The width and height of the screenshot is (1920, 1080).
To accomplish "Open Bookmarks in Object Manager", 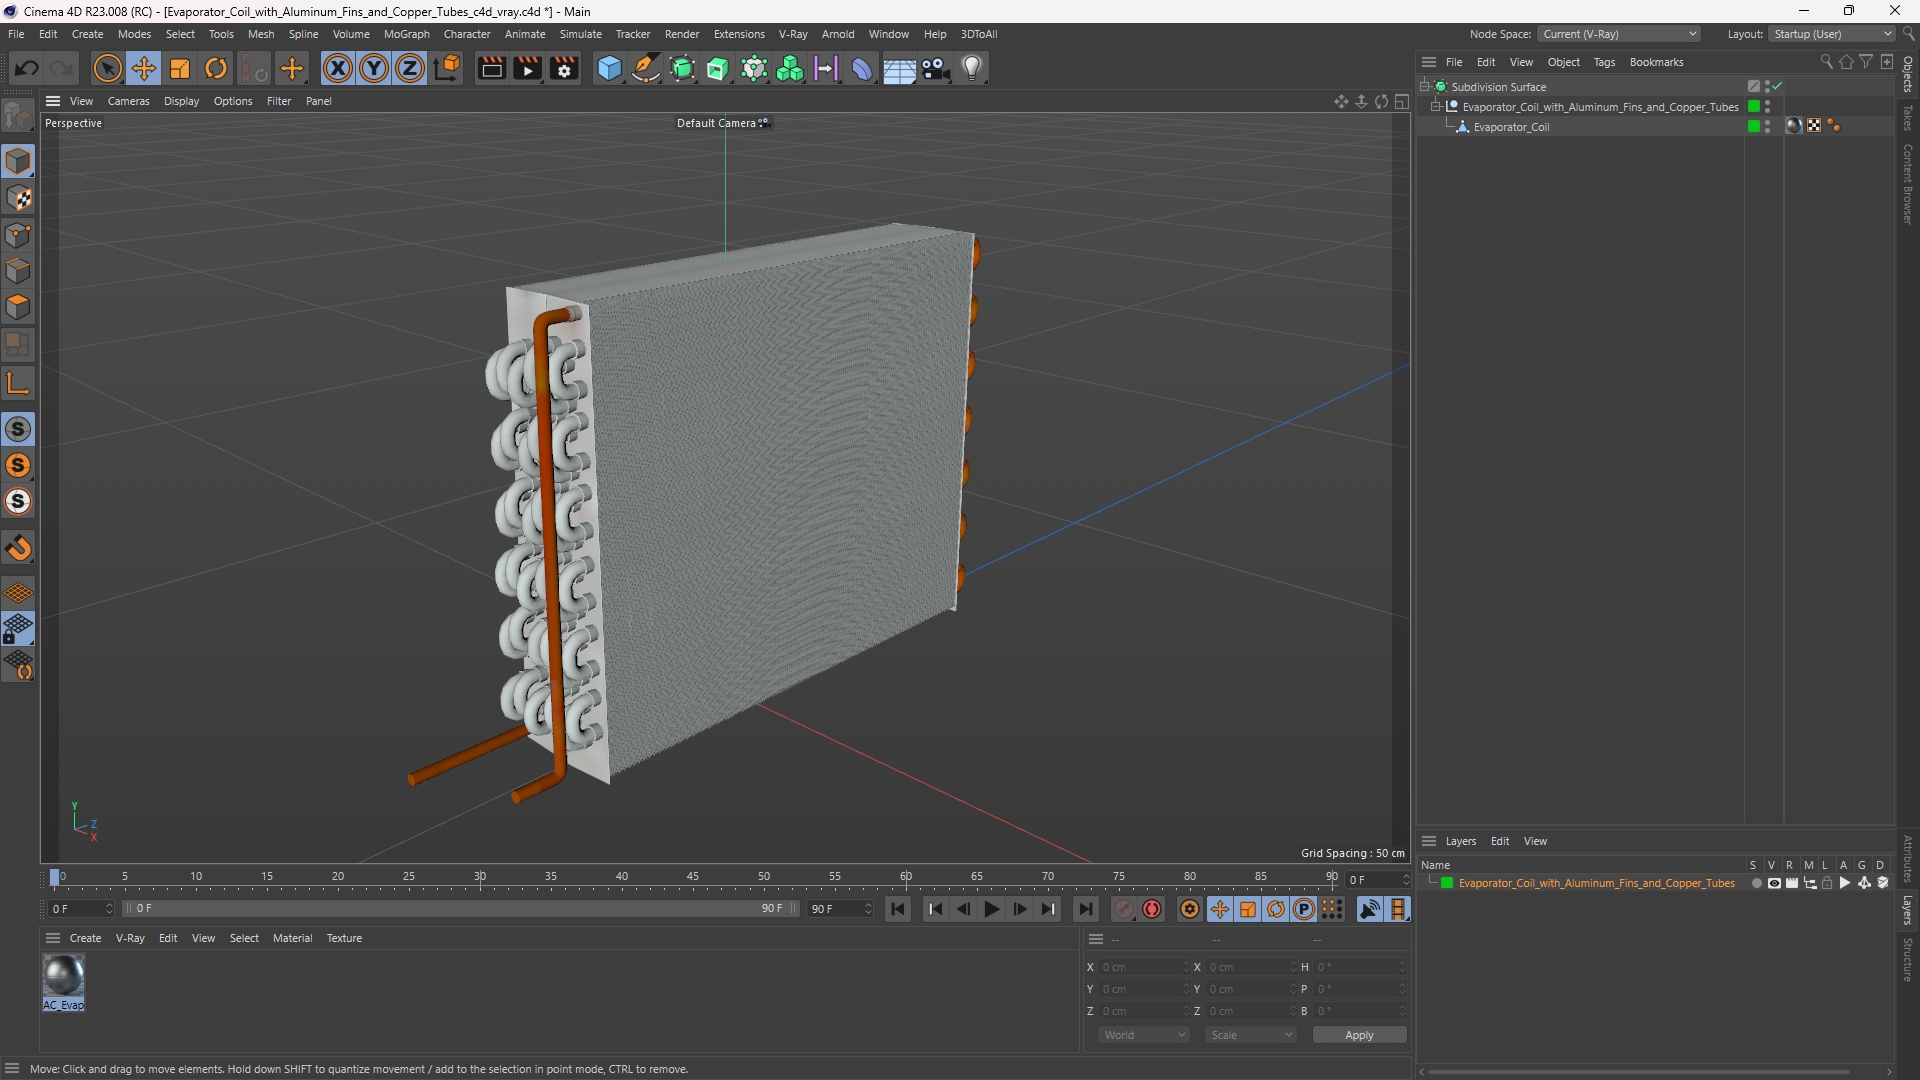I will tap(1656, 62).
